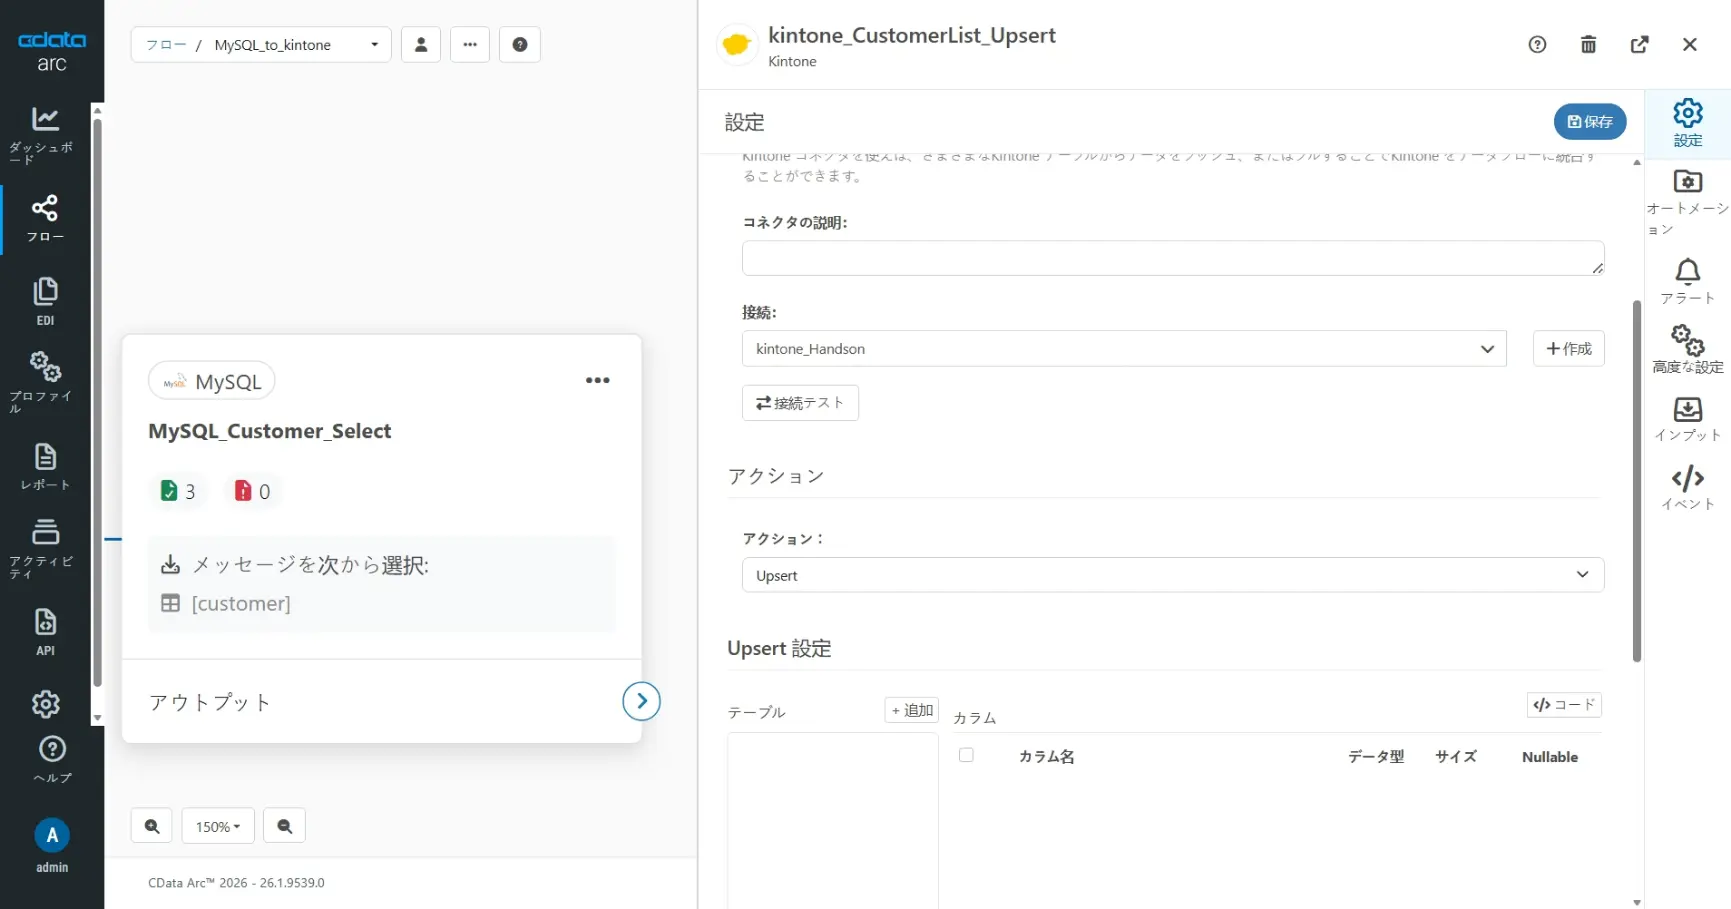The image size is (1731, 909).
Task: Open connector in new window via external link icon
Action: tap(1640, 44)
